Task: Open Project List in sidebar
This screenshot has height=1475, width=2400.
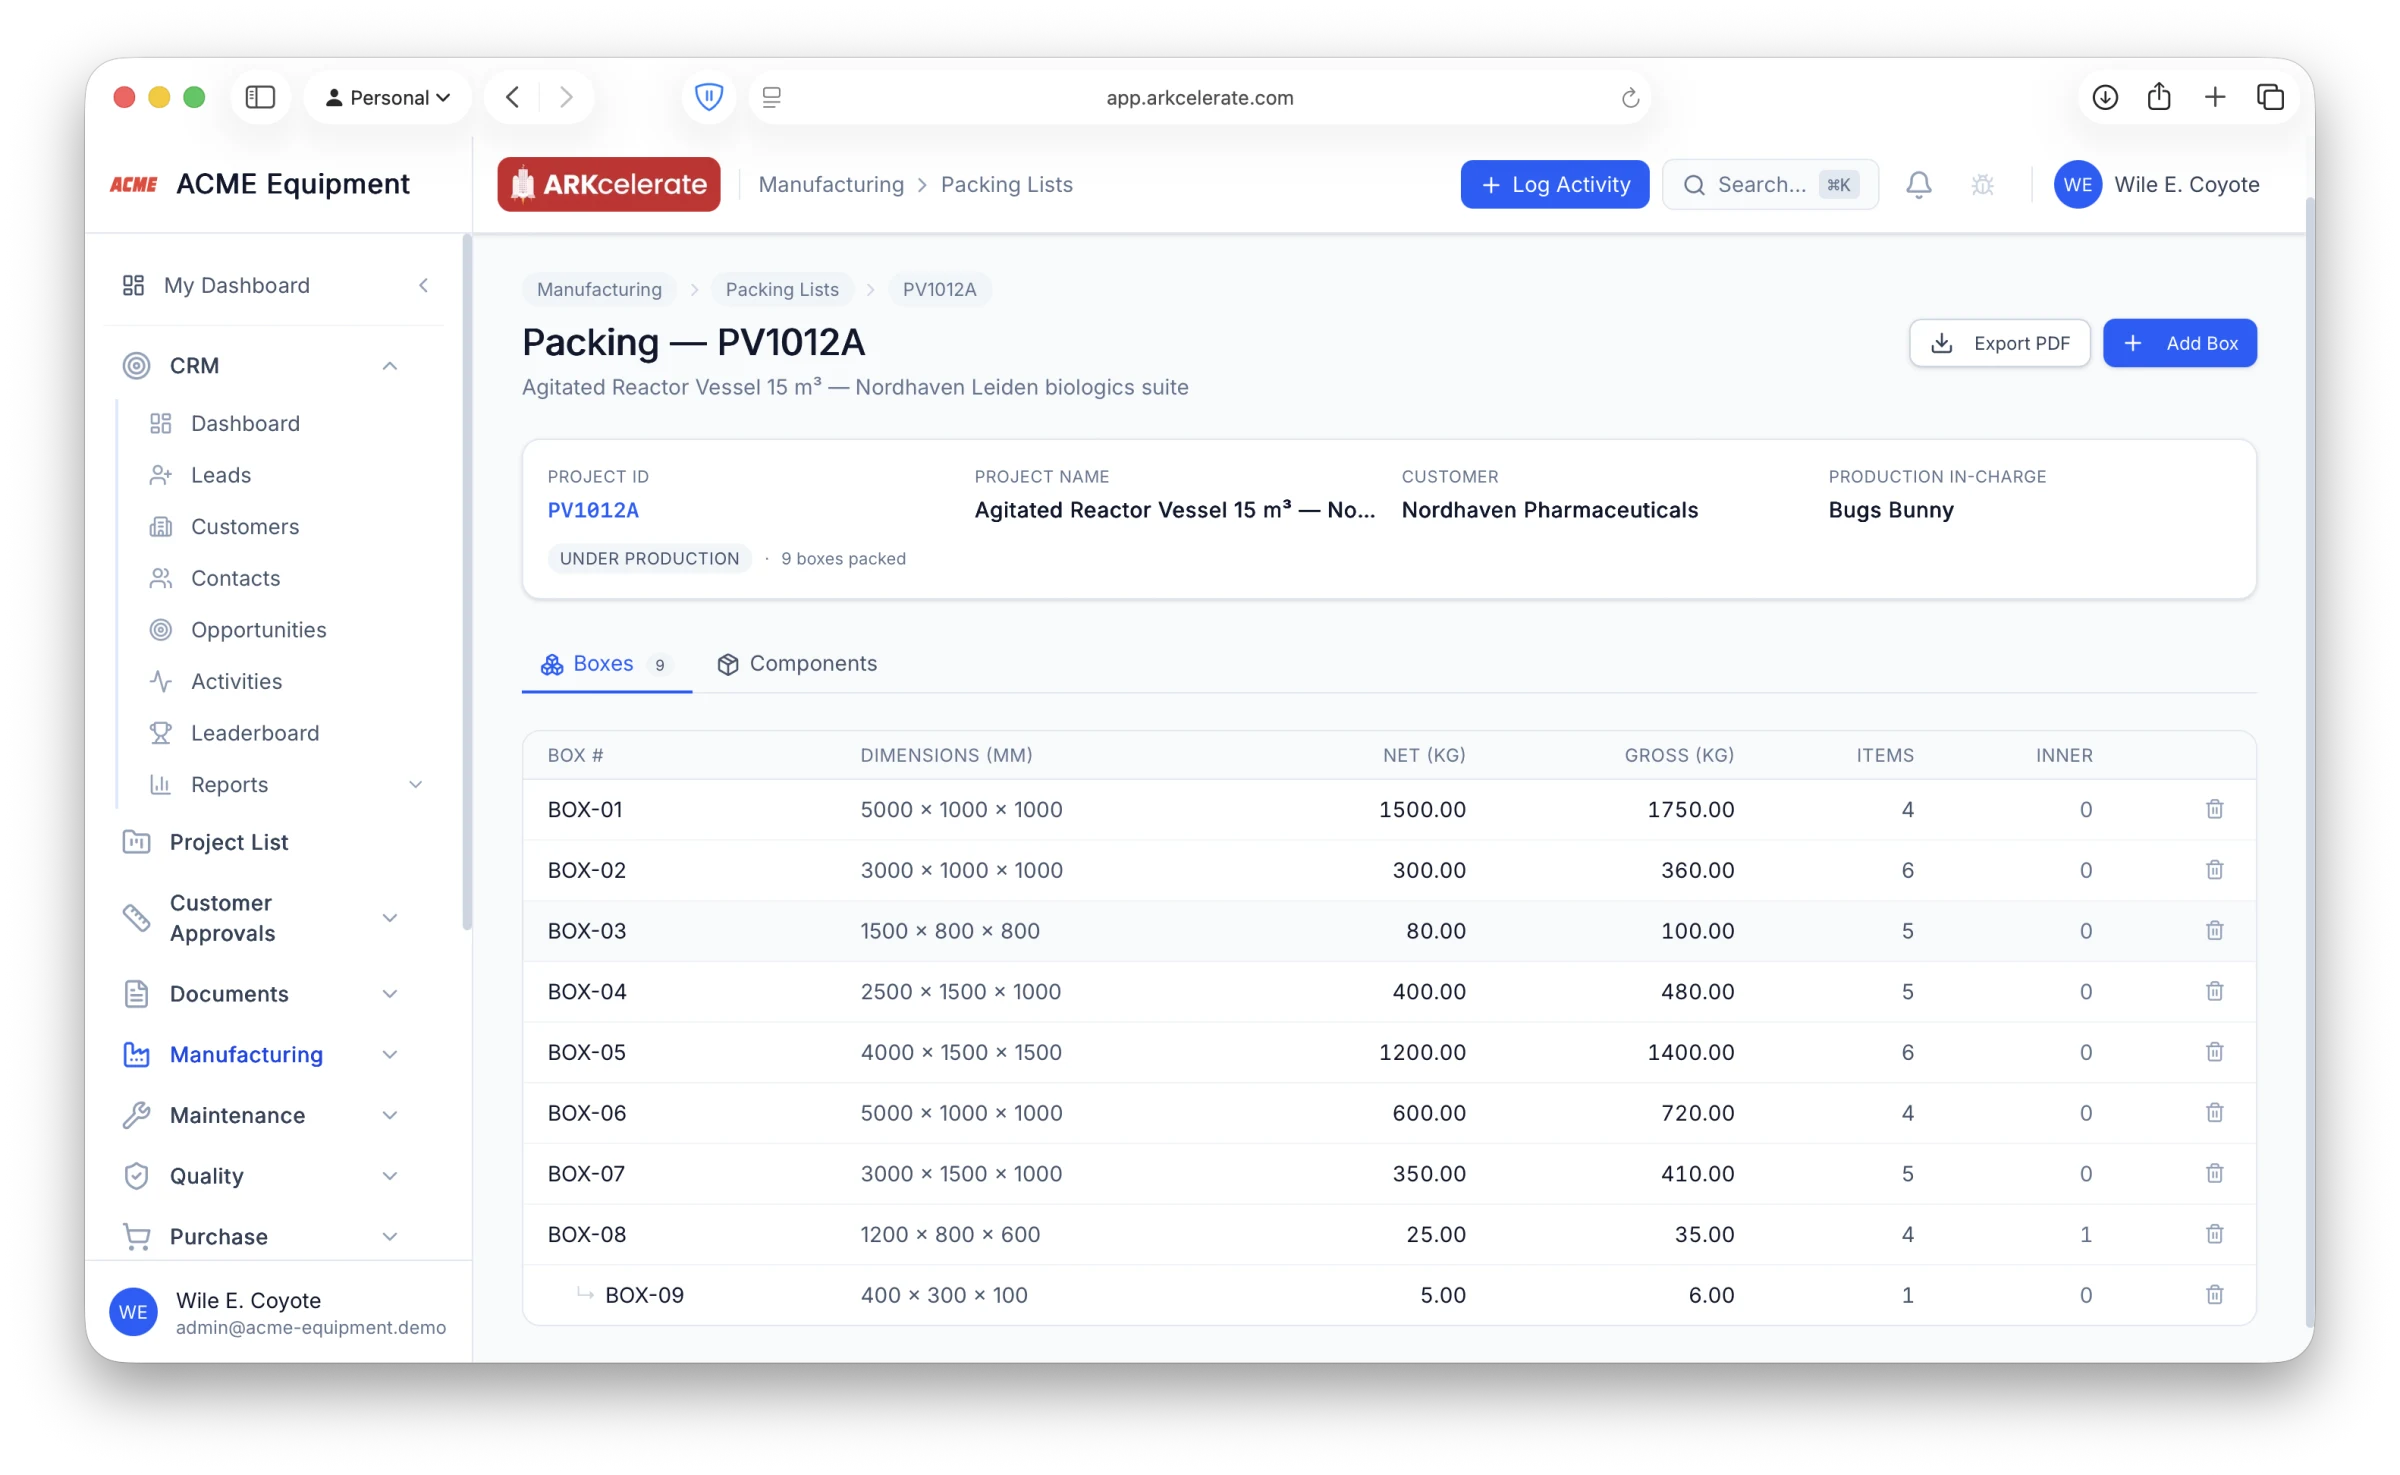Action: tap(229, 843)
